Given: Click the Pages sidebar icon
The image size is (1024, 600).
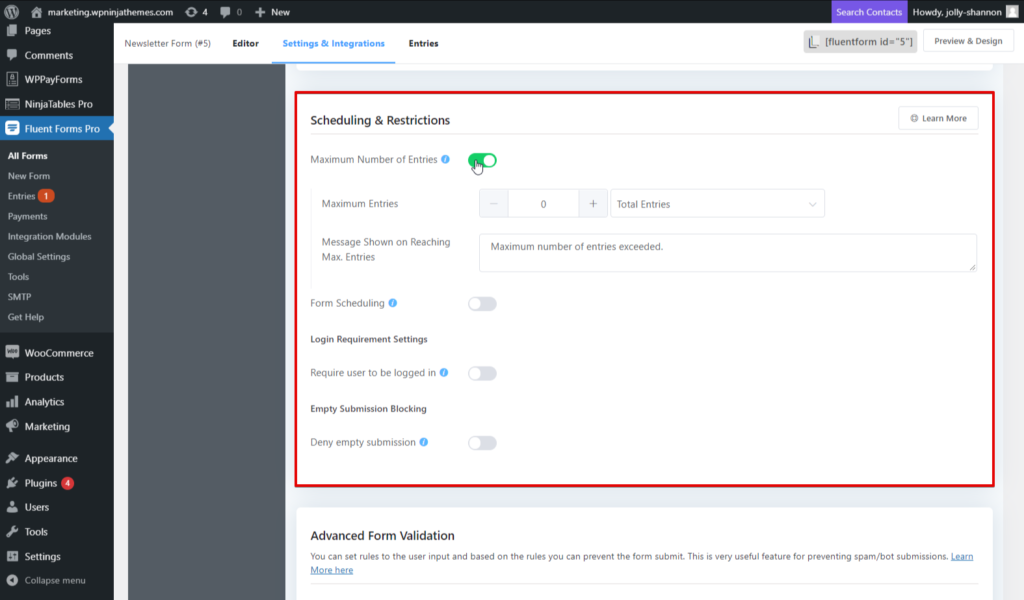Looking at the screenshot, I should (x=12, y=30).
